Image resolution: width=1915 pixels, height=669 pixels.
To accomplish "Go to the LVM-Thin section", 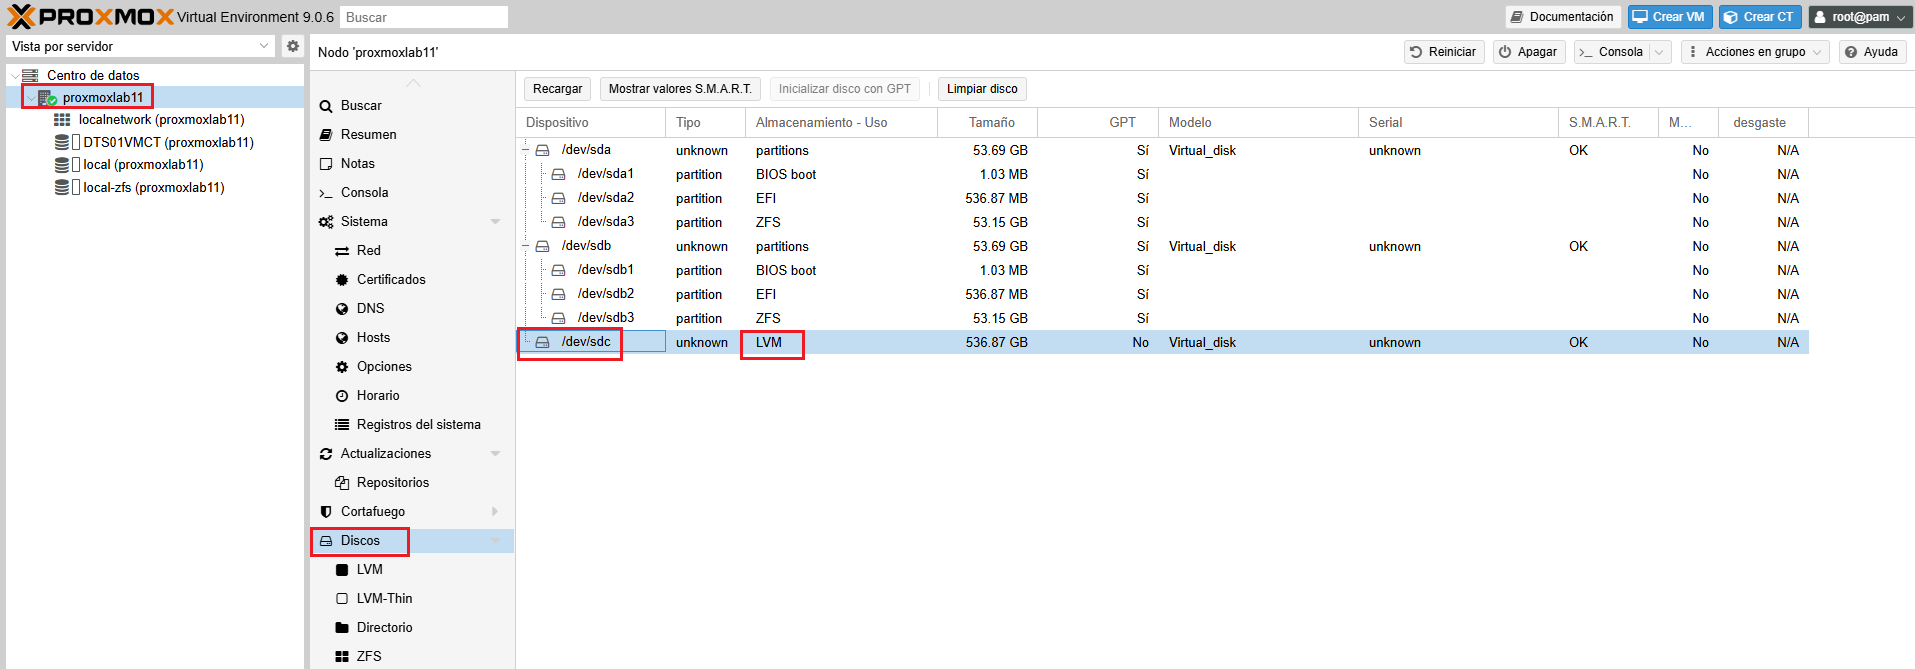I will coord(412,599).
